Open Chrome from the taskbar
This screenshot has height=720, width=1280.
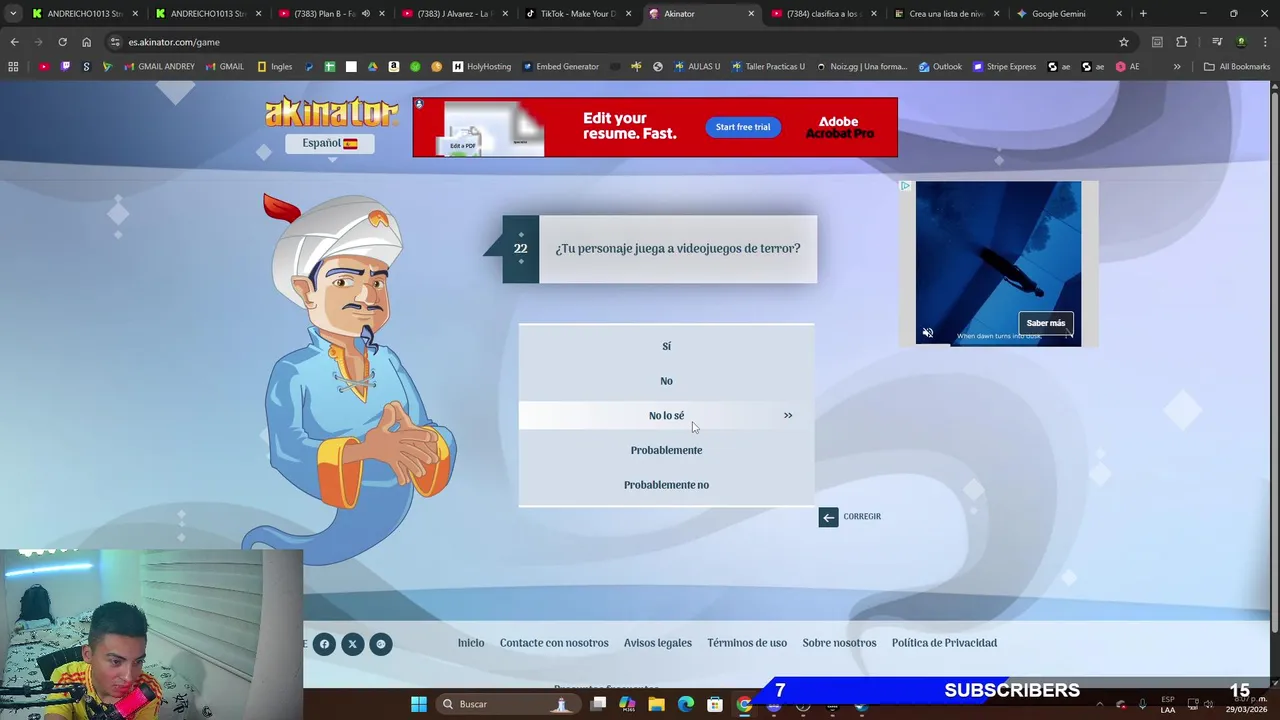(x=744, y=704)
